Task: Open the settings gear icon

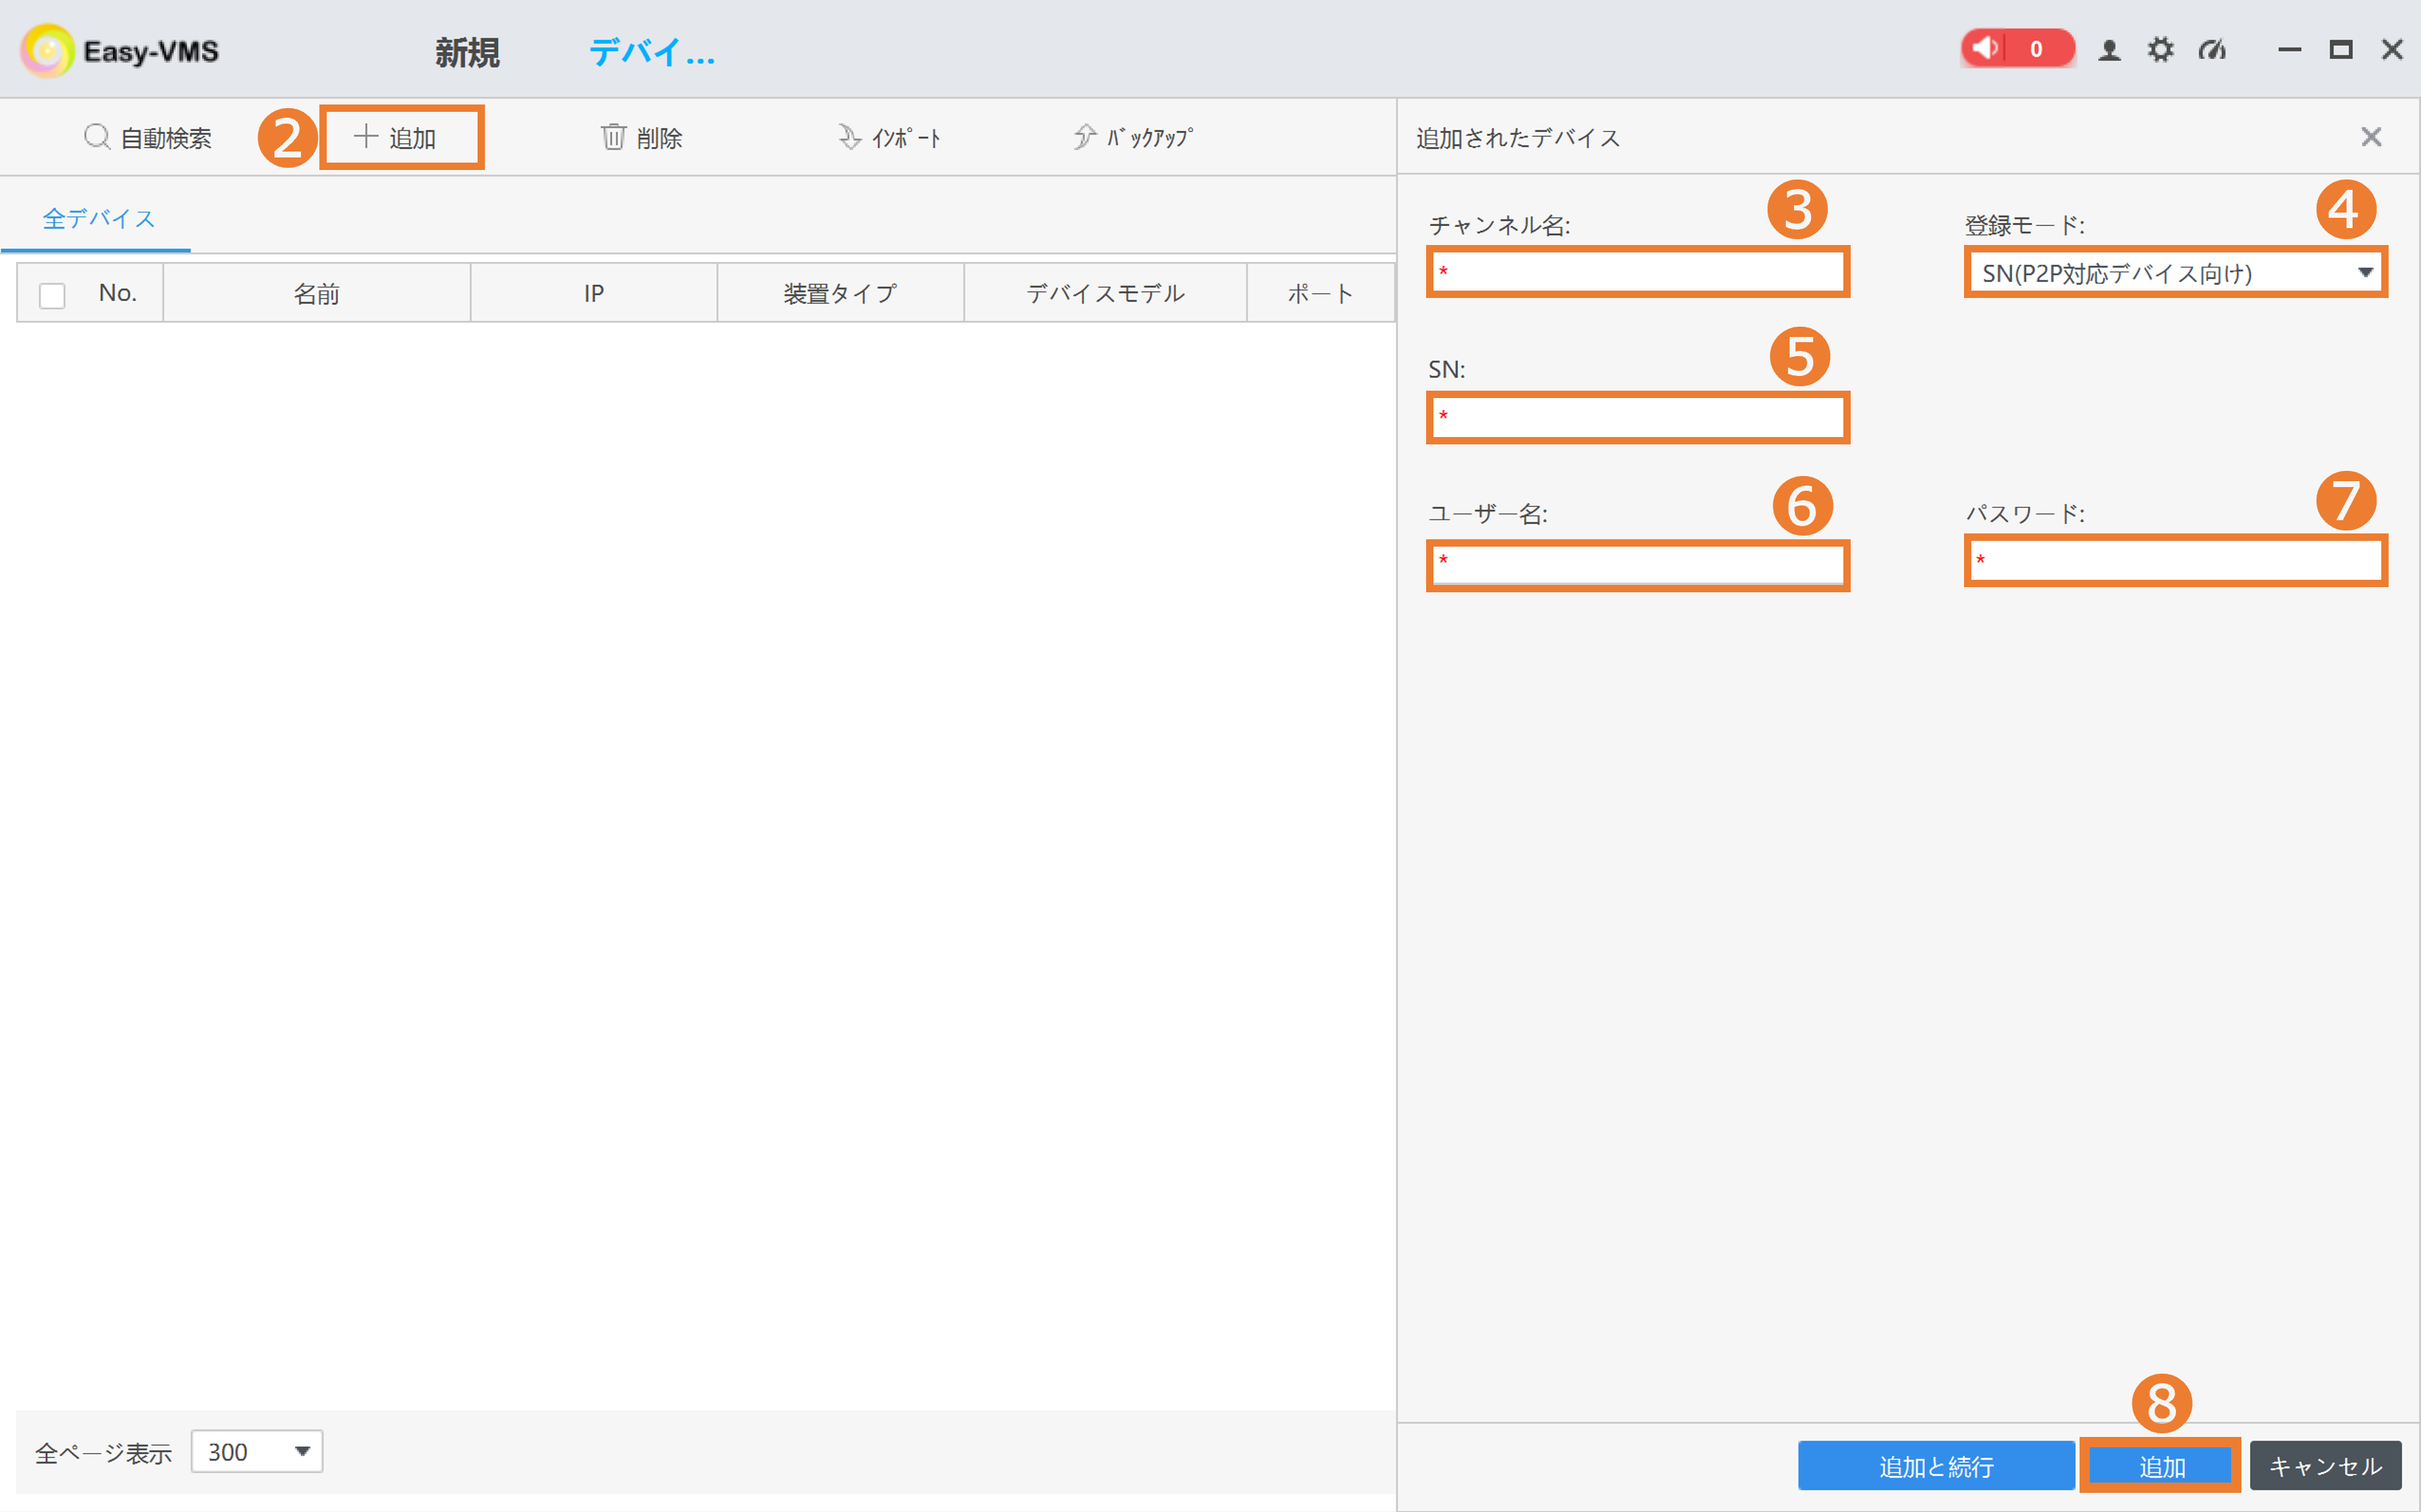Action: [x=2161, y=49]
